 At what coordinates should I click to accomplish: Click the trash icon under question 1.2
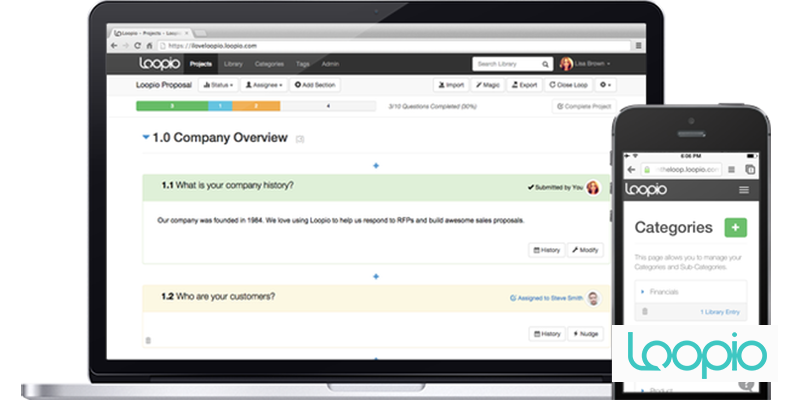tap(149, 340)
